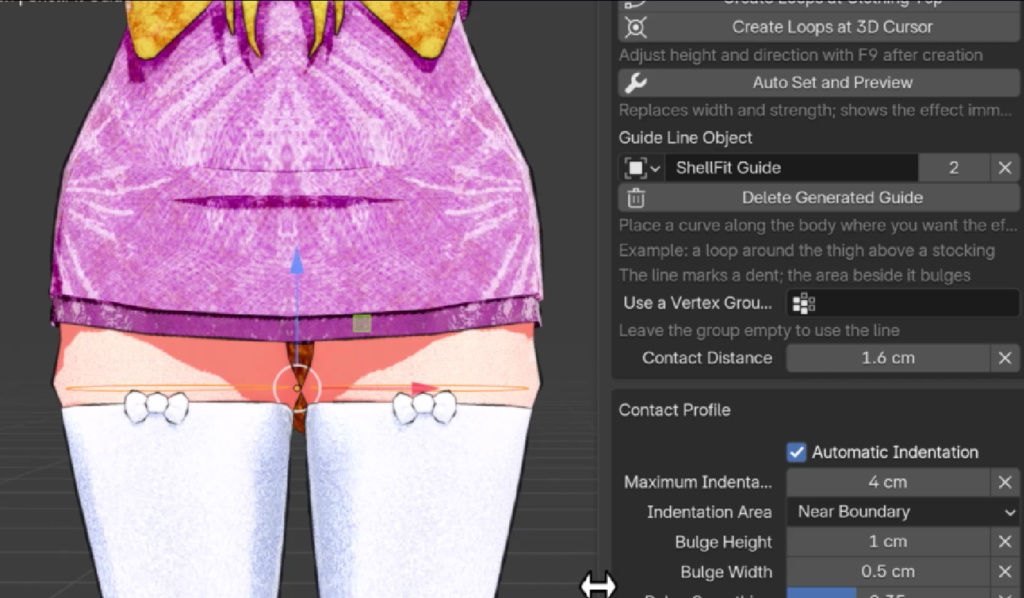Image resolution: width=1024 pixels, height=598 pixels.
Task: Click the Bulge Width 0.5 cm field
Action: (x=888, y=572)
